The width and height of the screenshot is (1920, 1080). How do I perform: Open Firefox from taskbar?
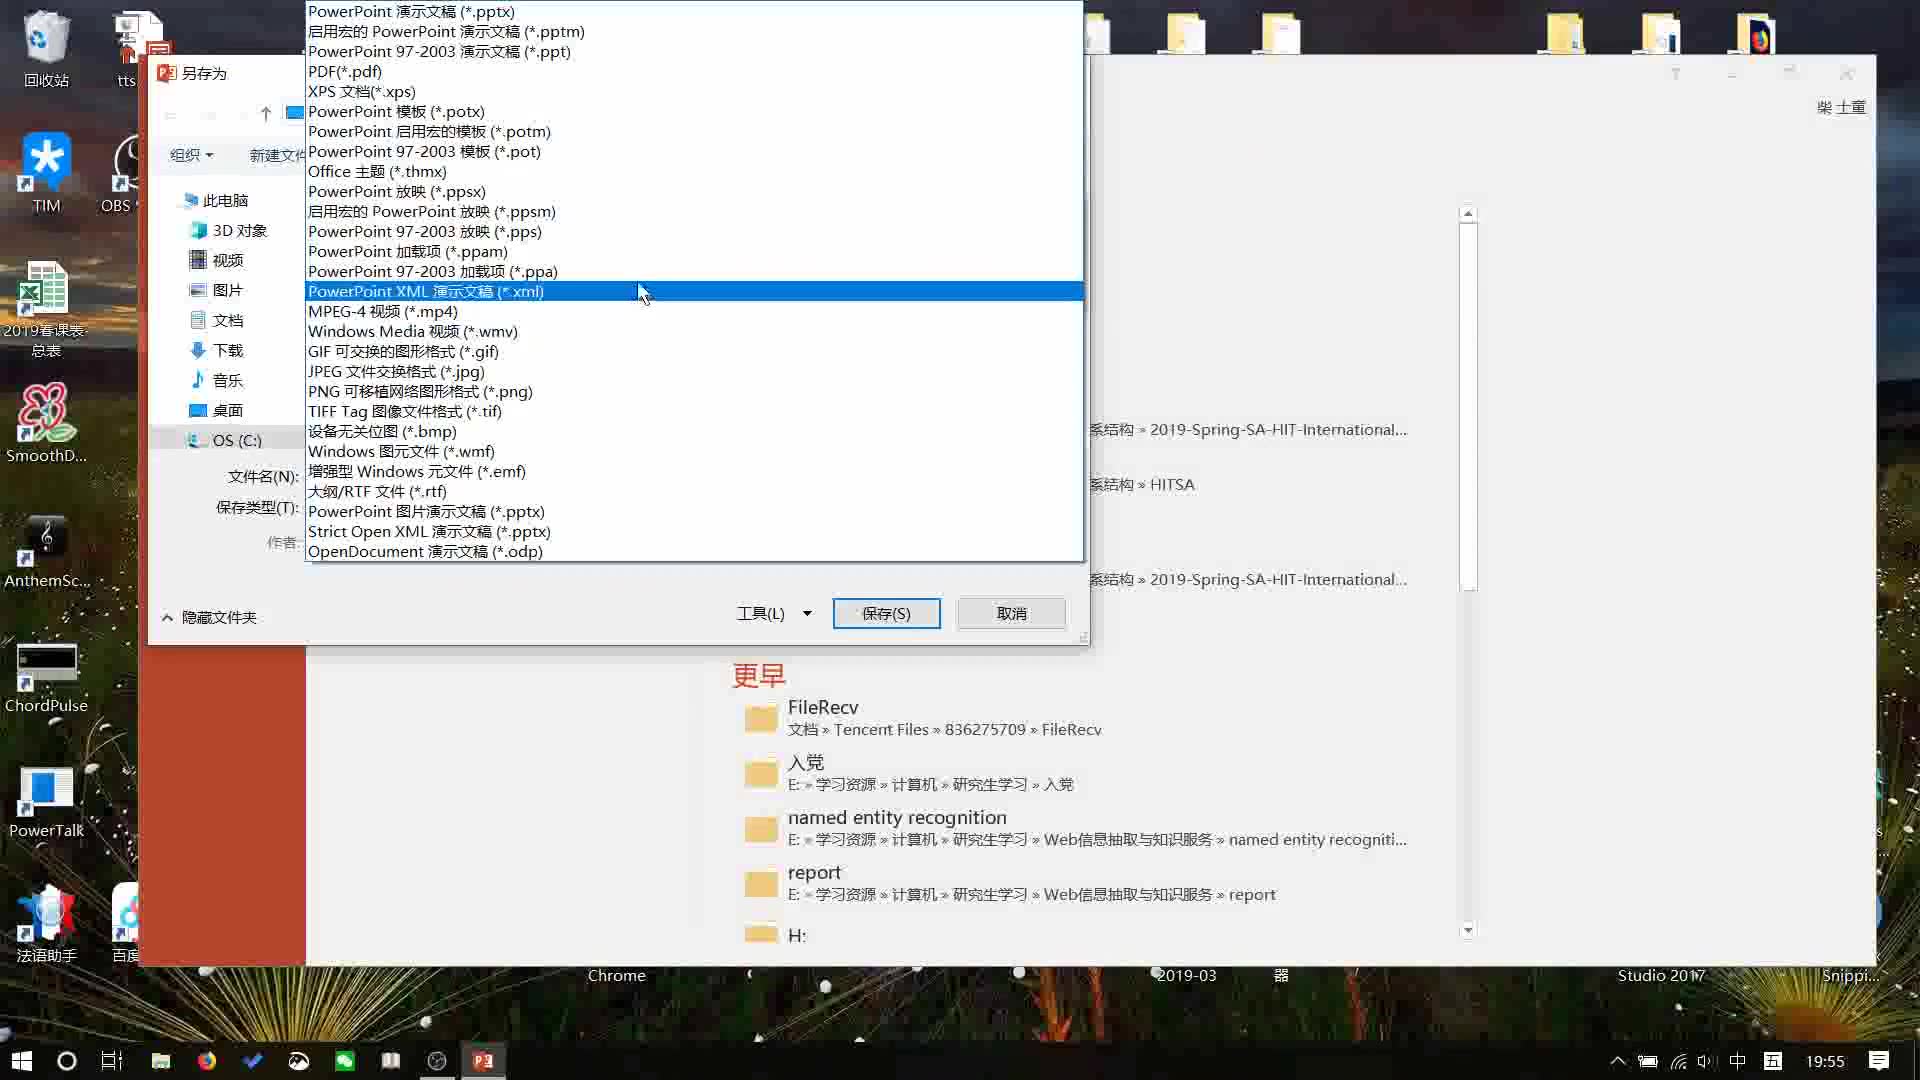[x=206, y=1061]
